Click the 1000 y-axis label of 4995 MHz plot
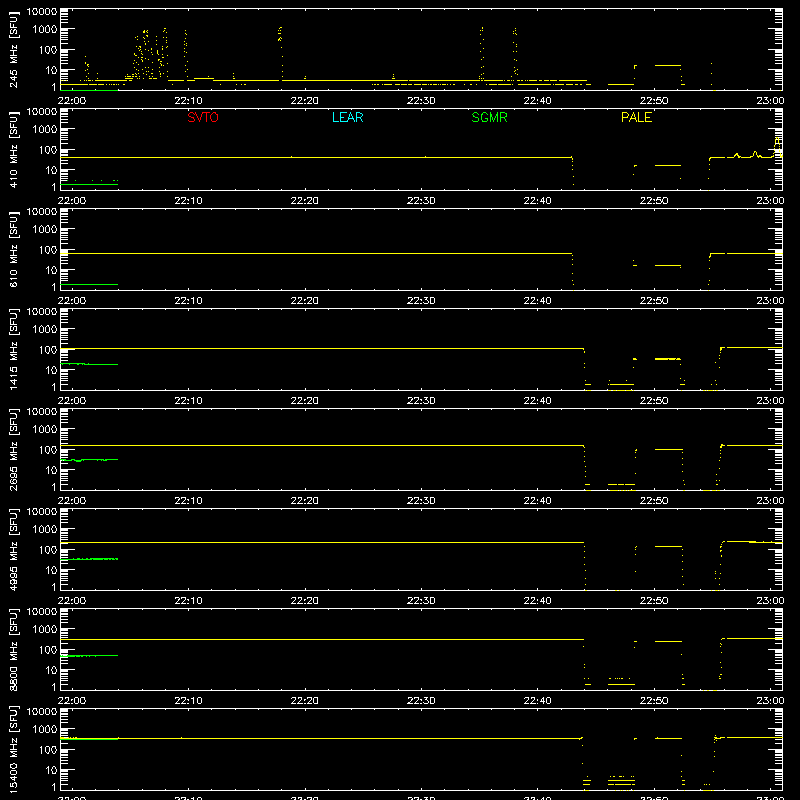The image size is (800, 800). pyautogui.click(x=45, y=530)
